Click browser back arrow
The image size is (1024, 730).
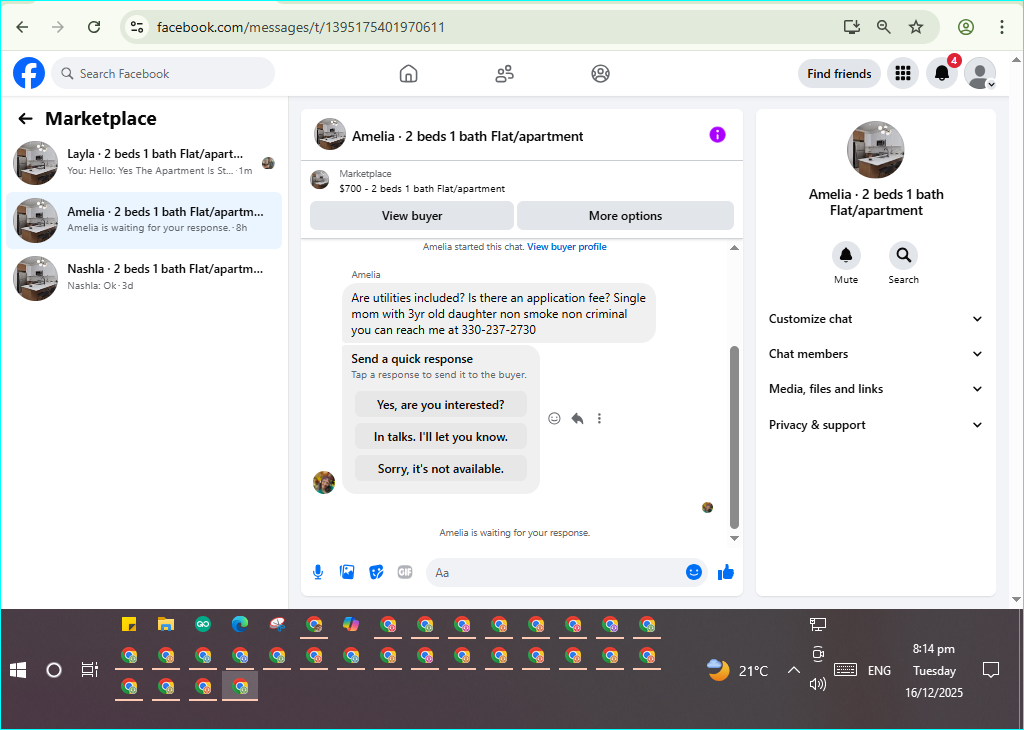coord(22,27)
